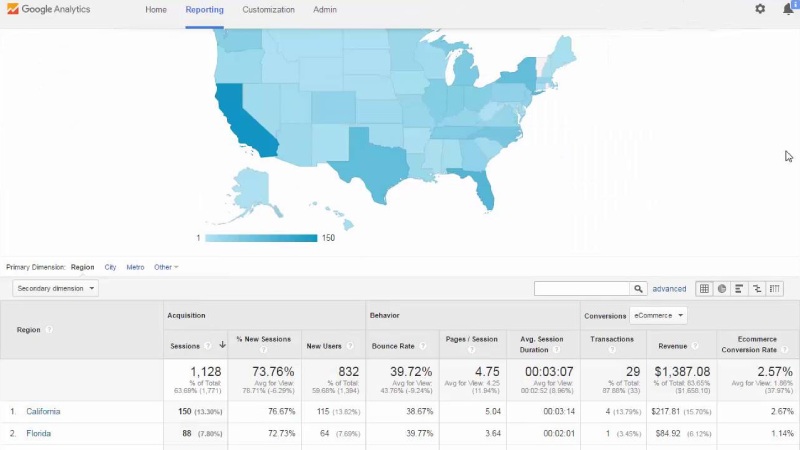Open help icon next to Avg. Session Duration
800x450 pixels.
[557, 350]
